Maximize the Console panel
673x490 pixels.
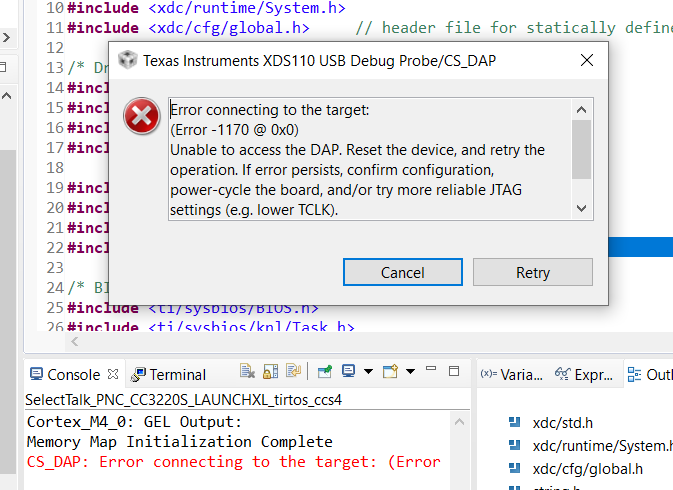click(454, 371)
